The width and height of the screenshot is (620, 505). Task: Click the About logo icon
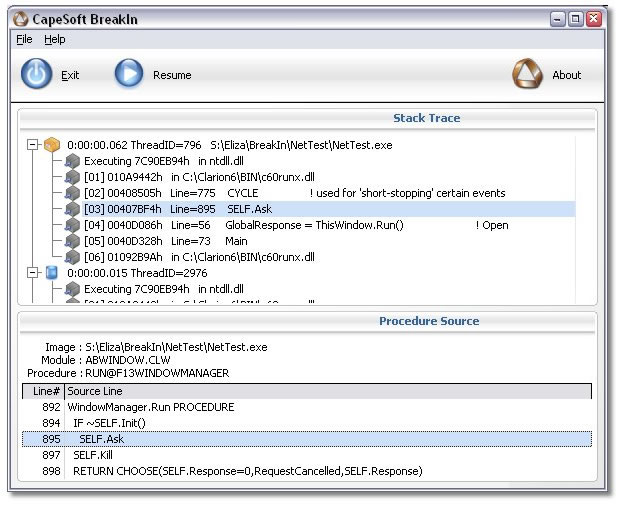(x=526, y=74)
